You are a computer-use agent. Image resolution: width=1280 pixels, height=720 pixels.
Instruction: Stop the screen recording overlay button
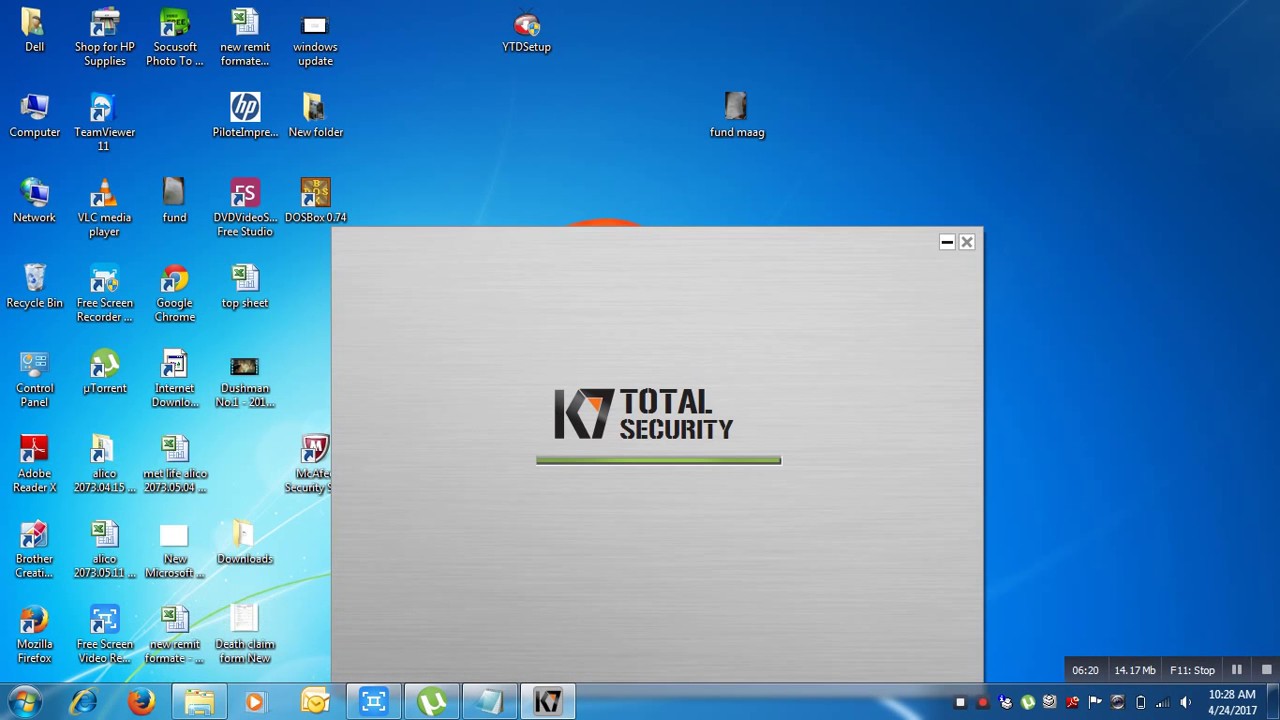[x=1266, y=670]
